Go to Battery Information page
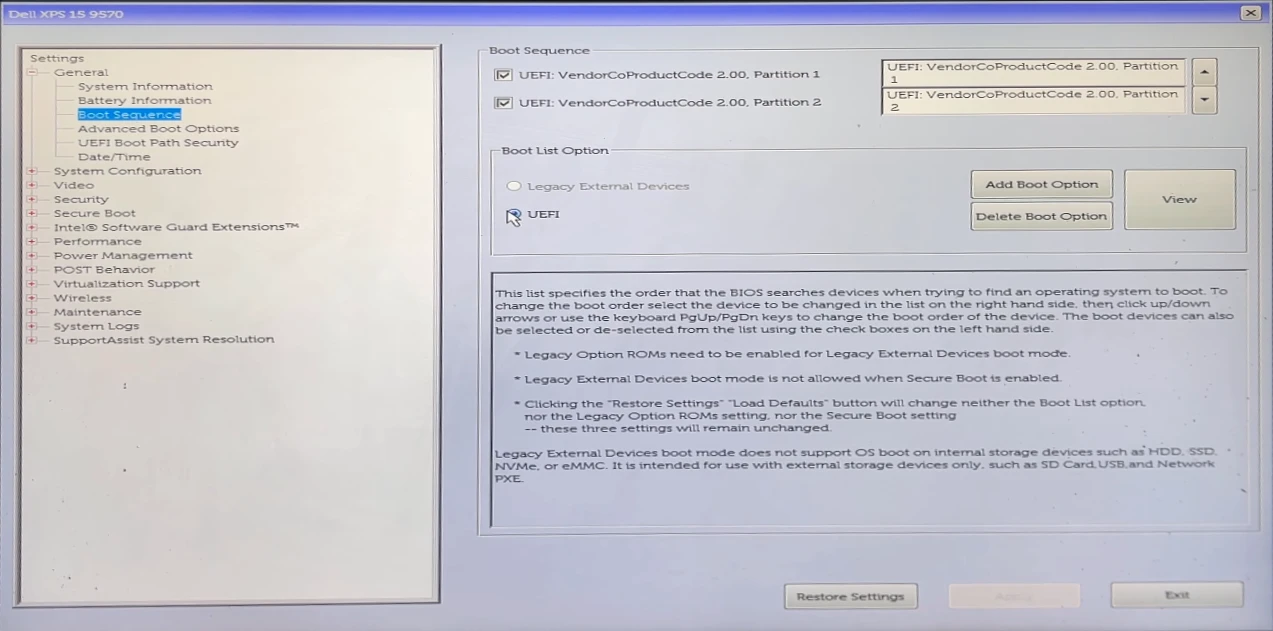Screen dimensions: 1273x631 tap(144, 101)
